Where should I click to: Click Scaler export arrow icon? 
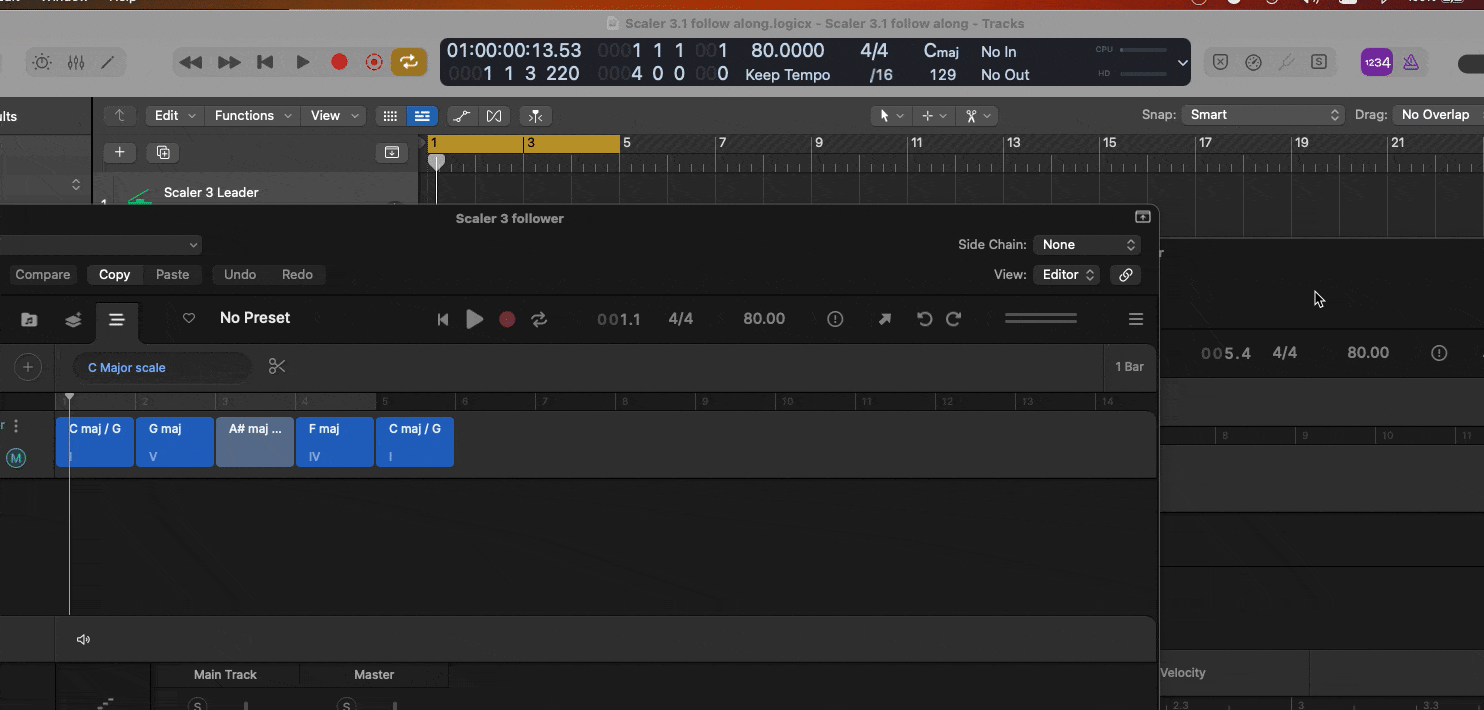(885, 319)
